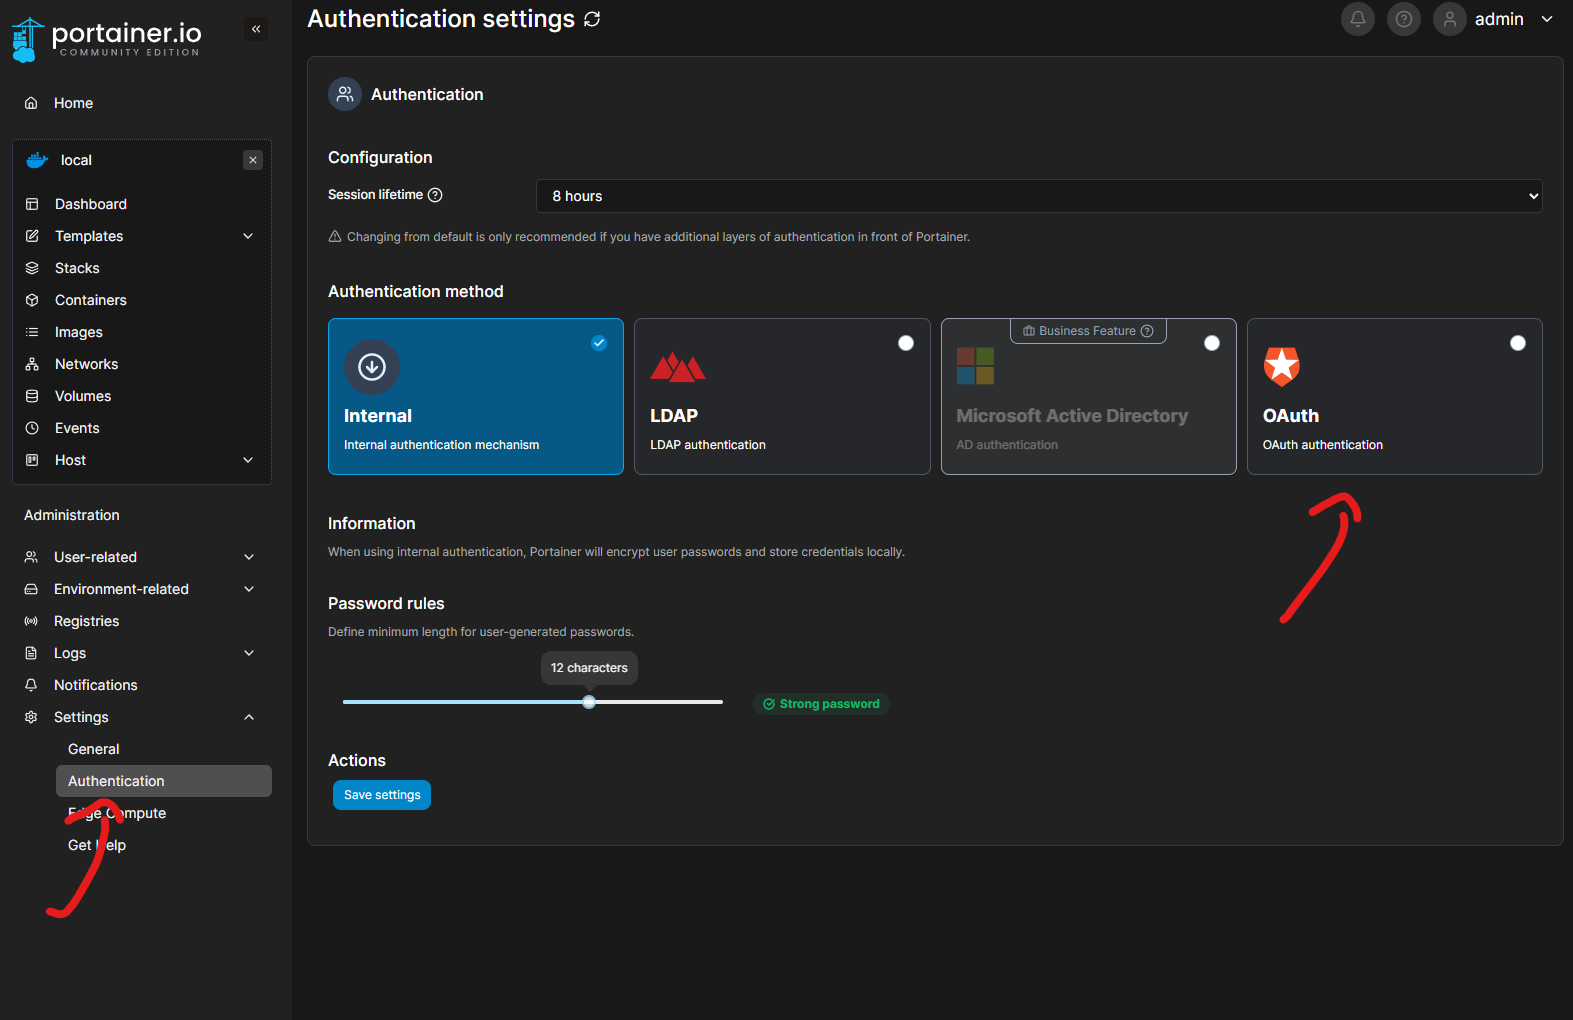The image size is (1573, 1020).
Task: Click the Notifications bell icon in the sidebar
Action: click(x=31, y=685)
